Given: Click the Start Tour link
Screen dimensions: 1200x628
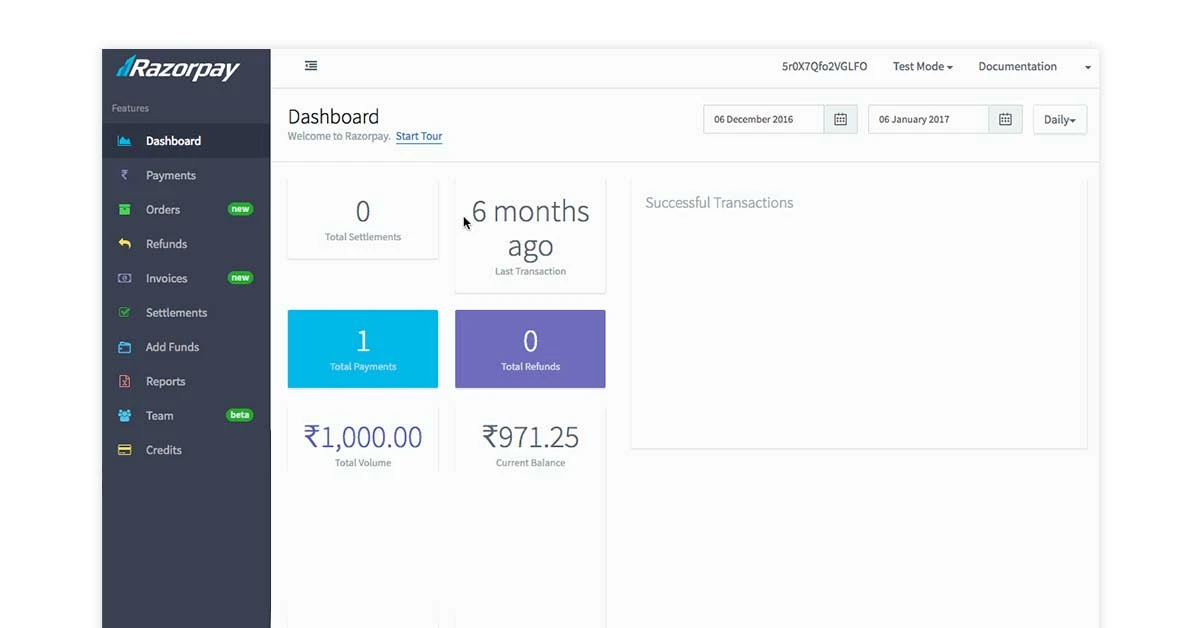Looking at the screenshot, I should click(x=418, y=136).
